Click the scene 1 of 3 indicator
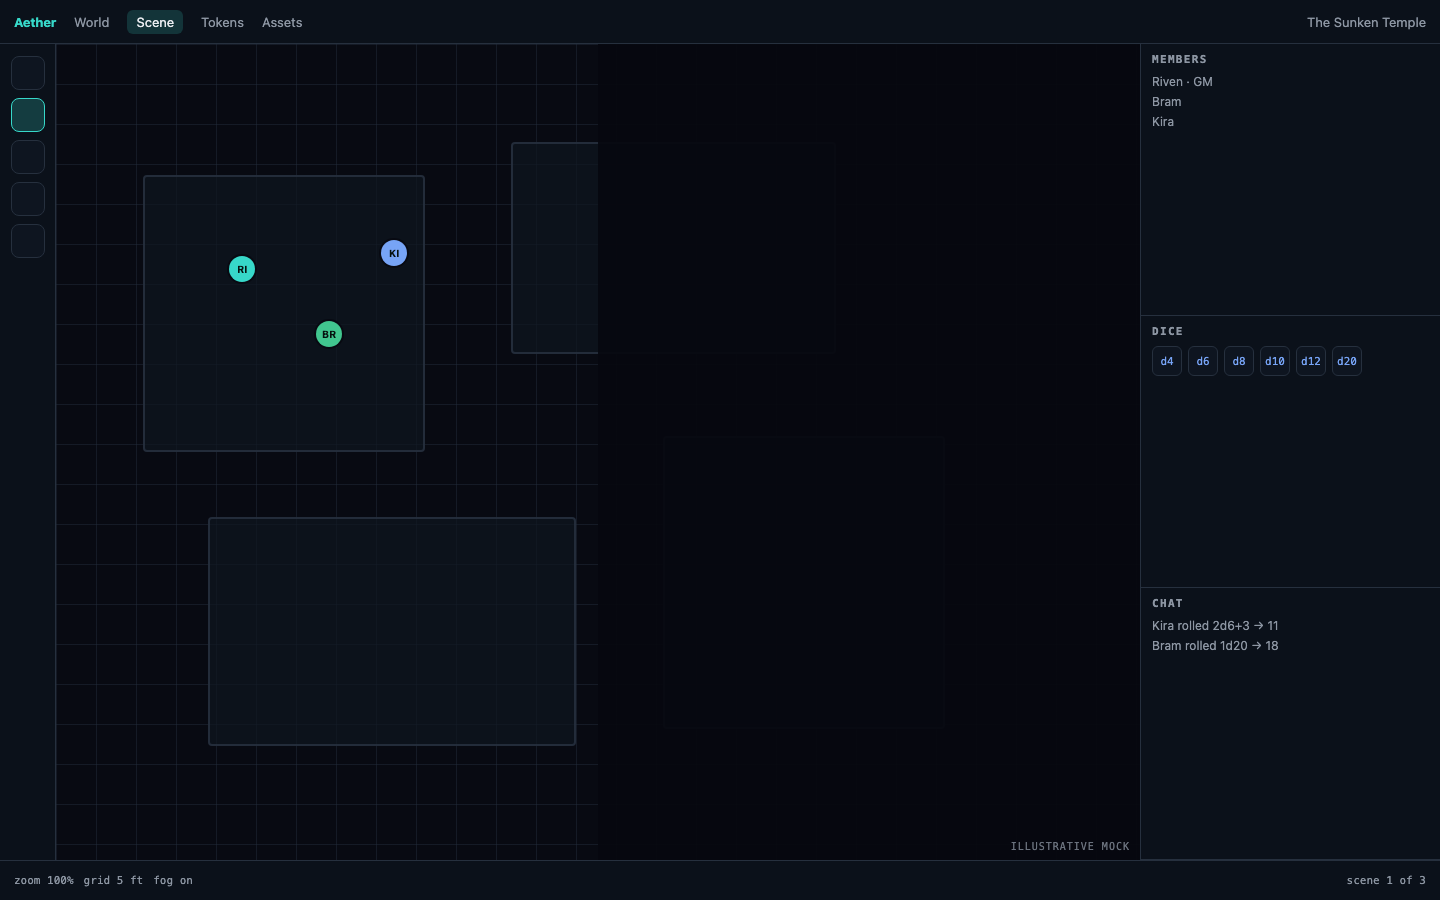The width and height of the screenshot is (1440, 900). pyautogui.click(x=1386, y=880)
